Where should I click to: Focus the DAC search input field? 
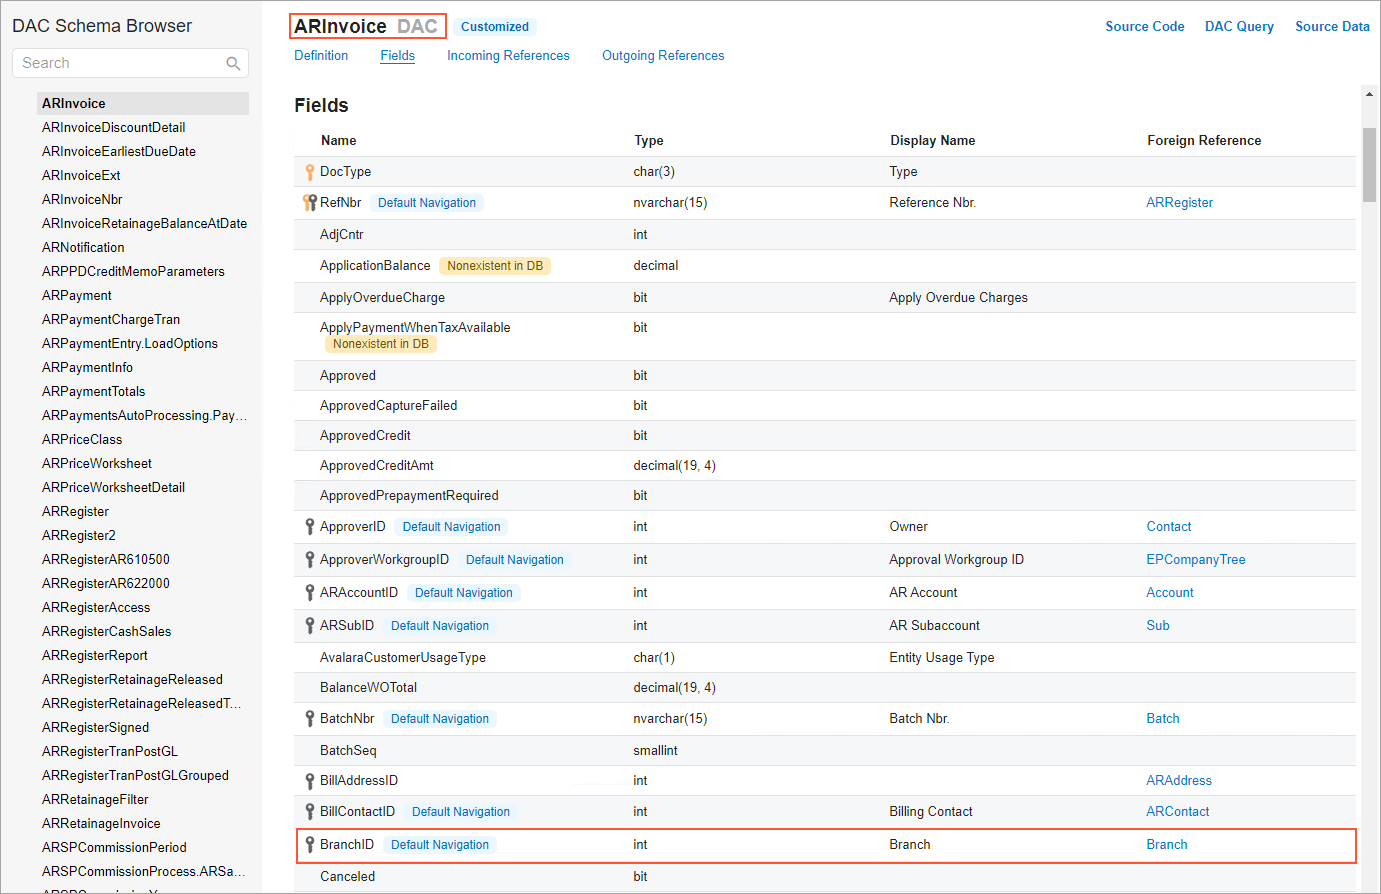click(120, 64)
